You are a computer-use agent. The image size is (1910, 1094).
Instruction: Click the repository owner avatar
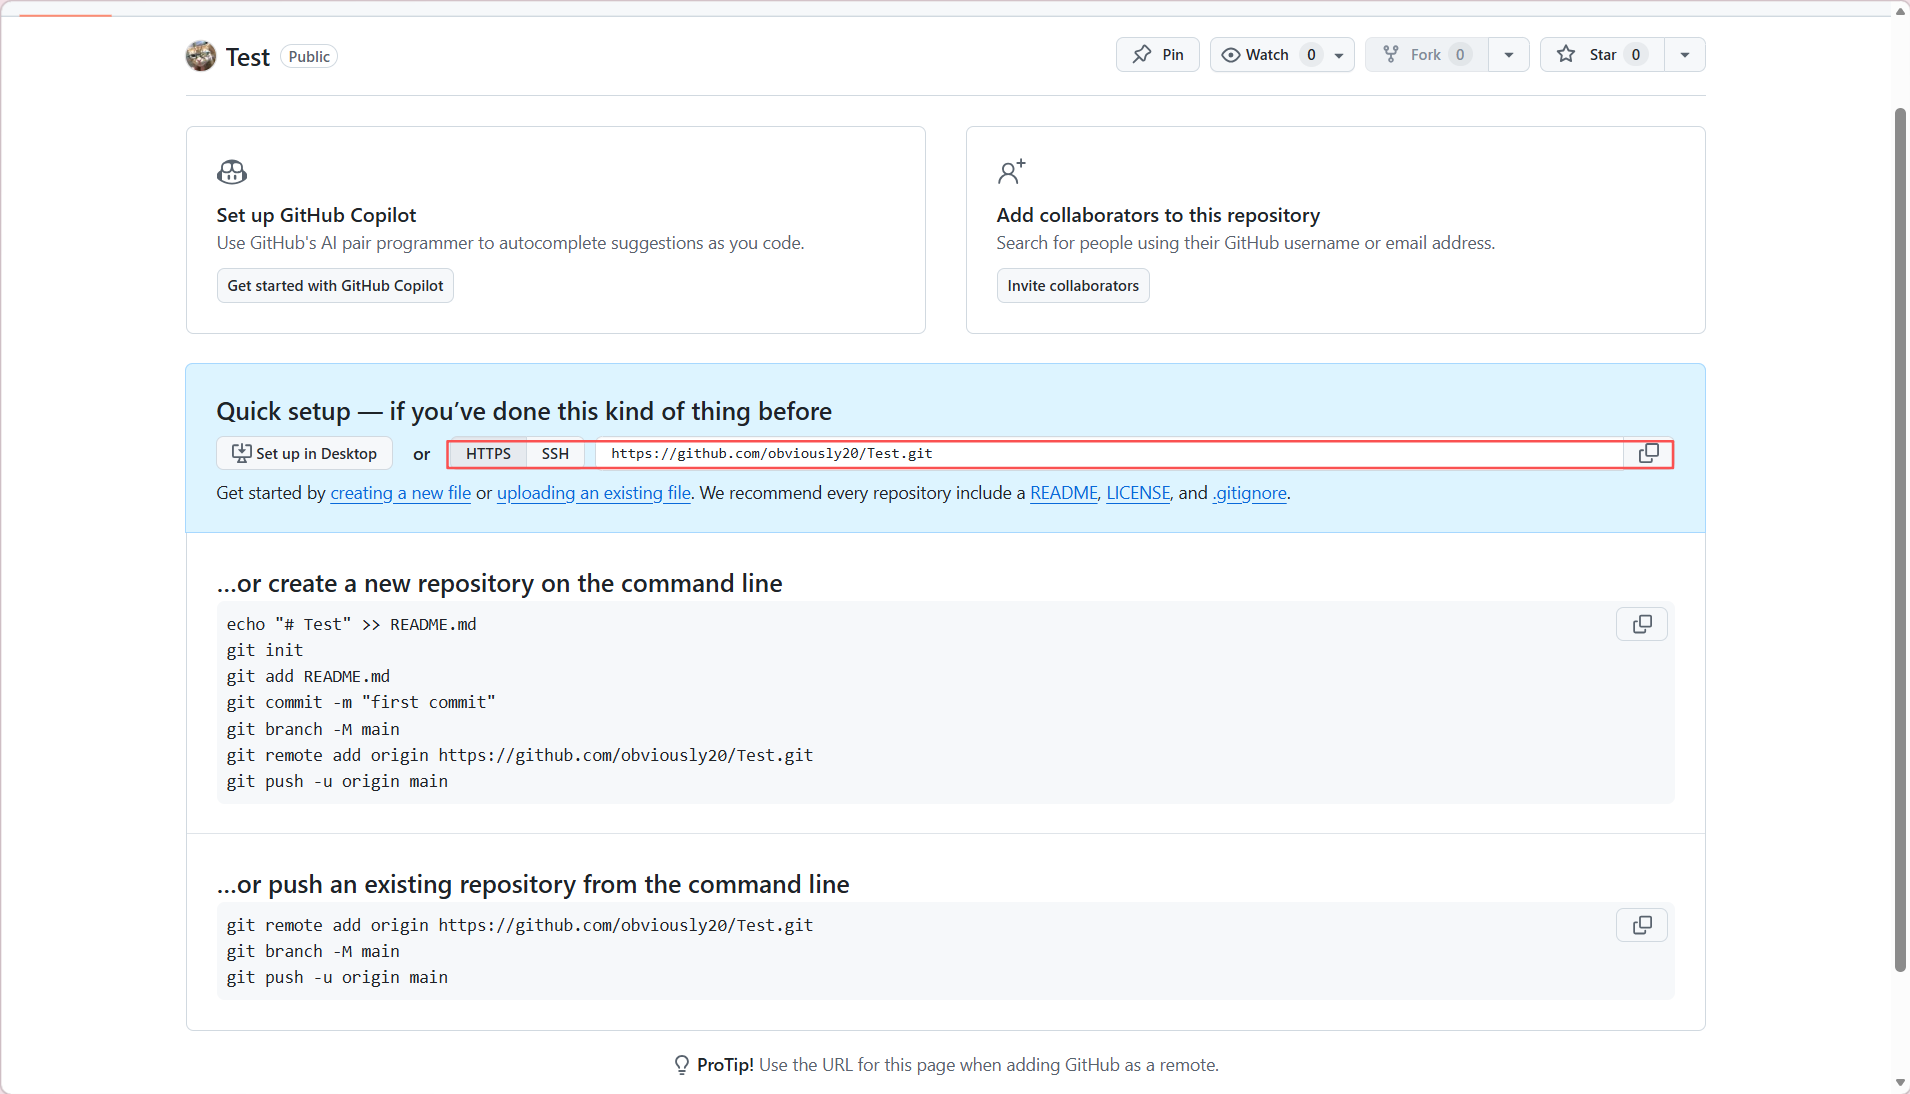coord(201,56)
